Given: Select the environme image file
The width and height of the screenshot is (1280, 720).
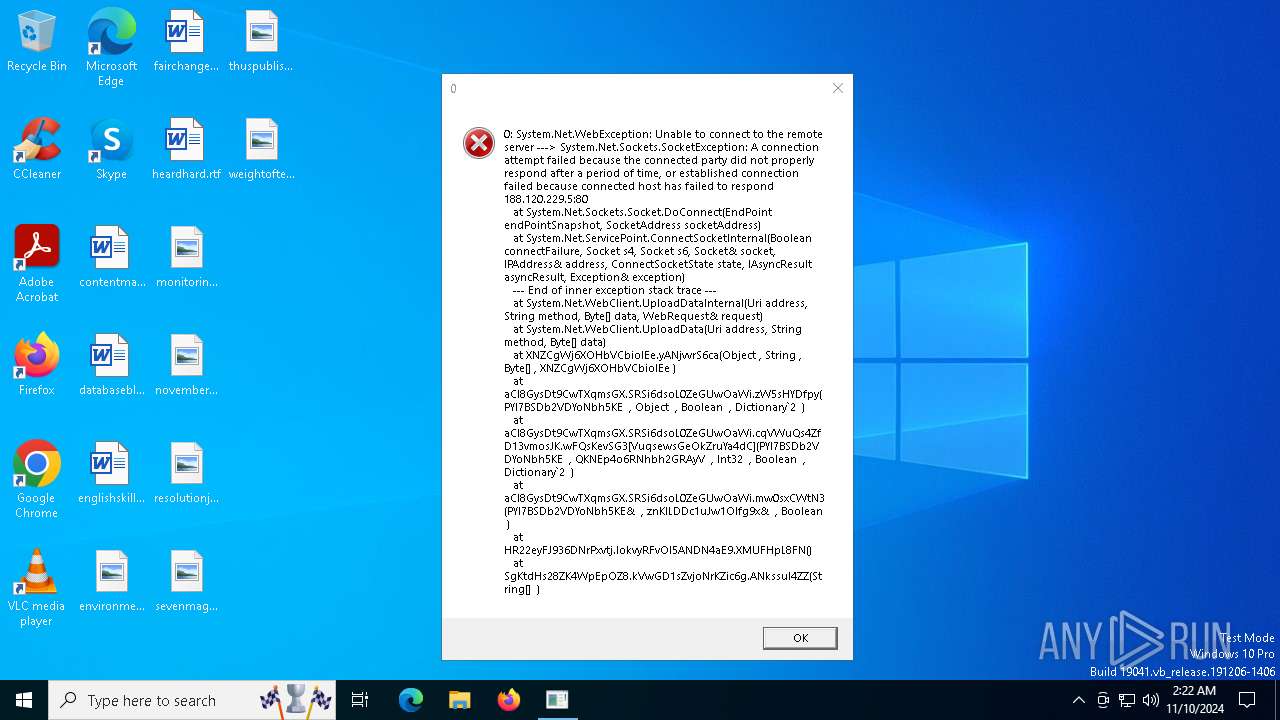Looking at the screenshot, I should [111, 582].
